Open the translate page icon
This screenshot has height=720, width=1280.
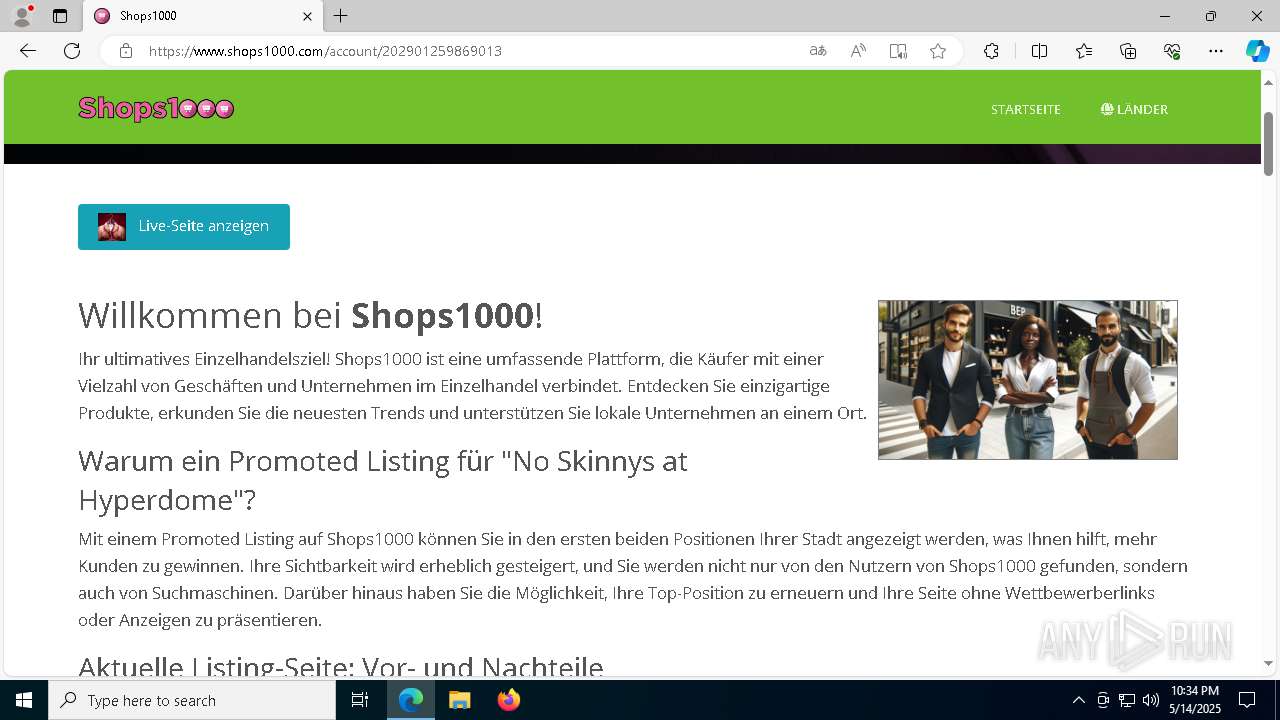(818, 51)
